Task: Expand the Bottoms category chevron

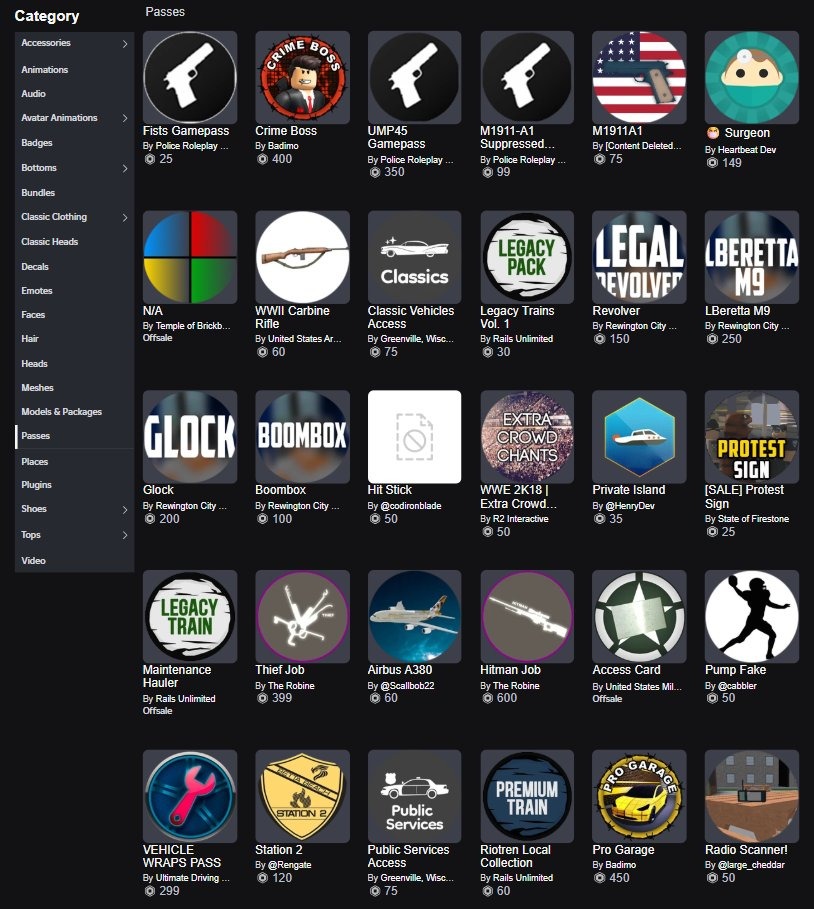Action: pyautogui.click(x=125, y=168)
